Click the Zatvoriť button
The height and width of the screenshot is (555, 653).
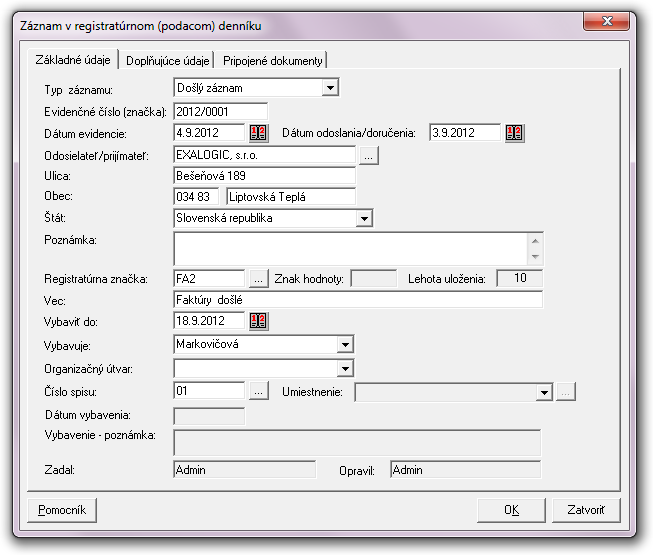coord(586,510)
